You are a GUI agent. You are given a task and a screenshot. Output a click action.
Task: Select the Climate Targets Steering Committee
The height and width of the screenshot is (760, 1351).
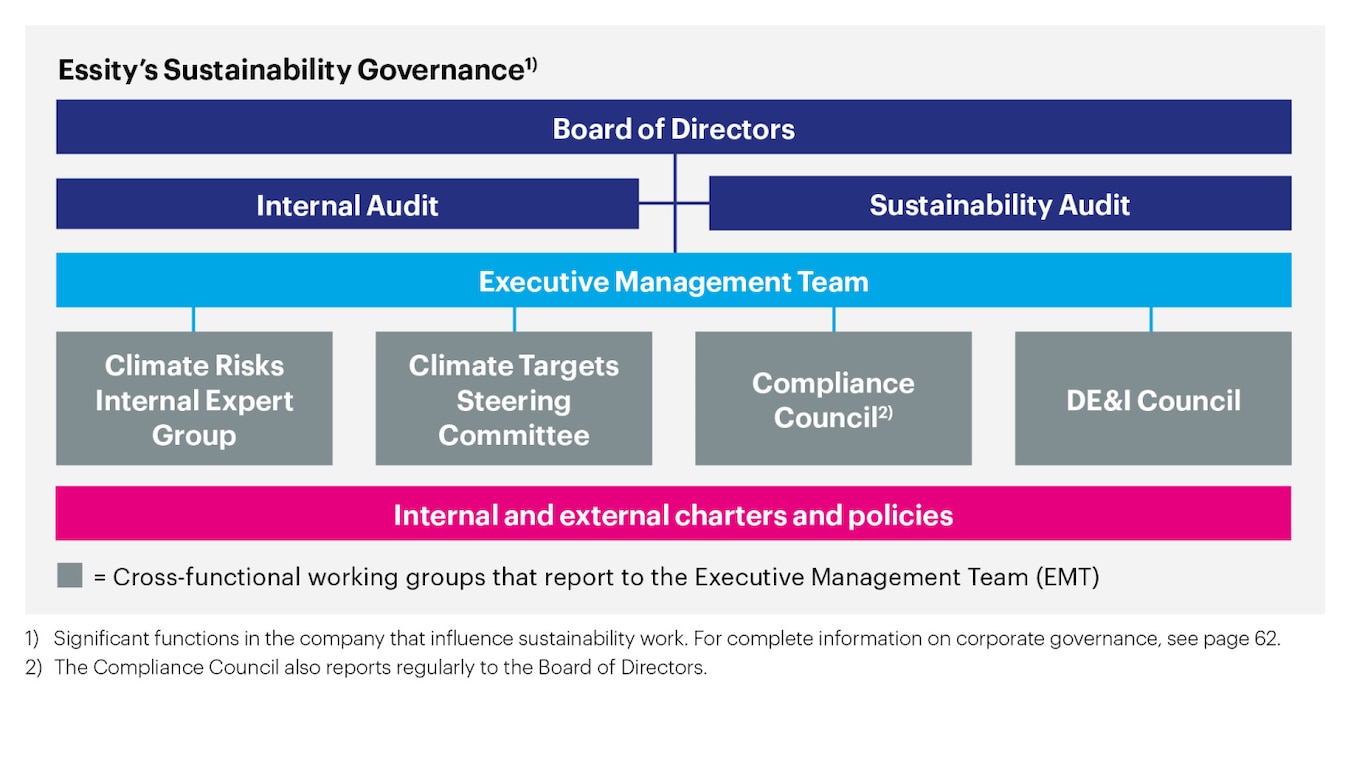(513, 399)
